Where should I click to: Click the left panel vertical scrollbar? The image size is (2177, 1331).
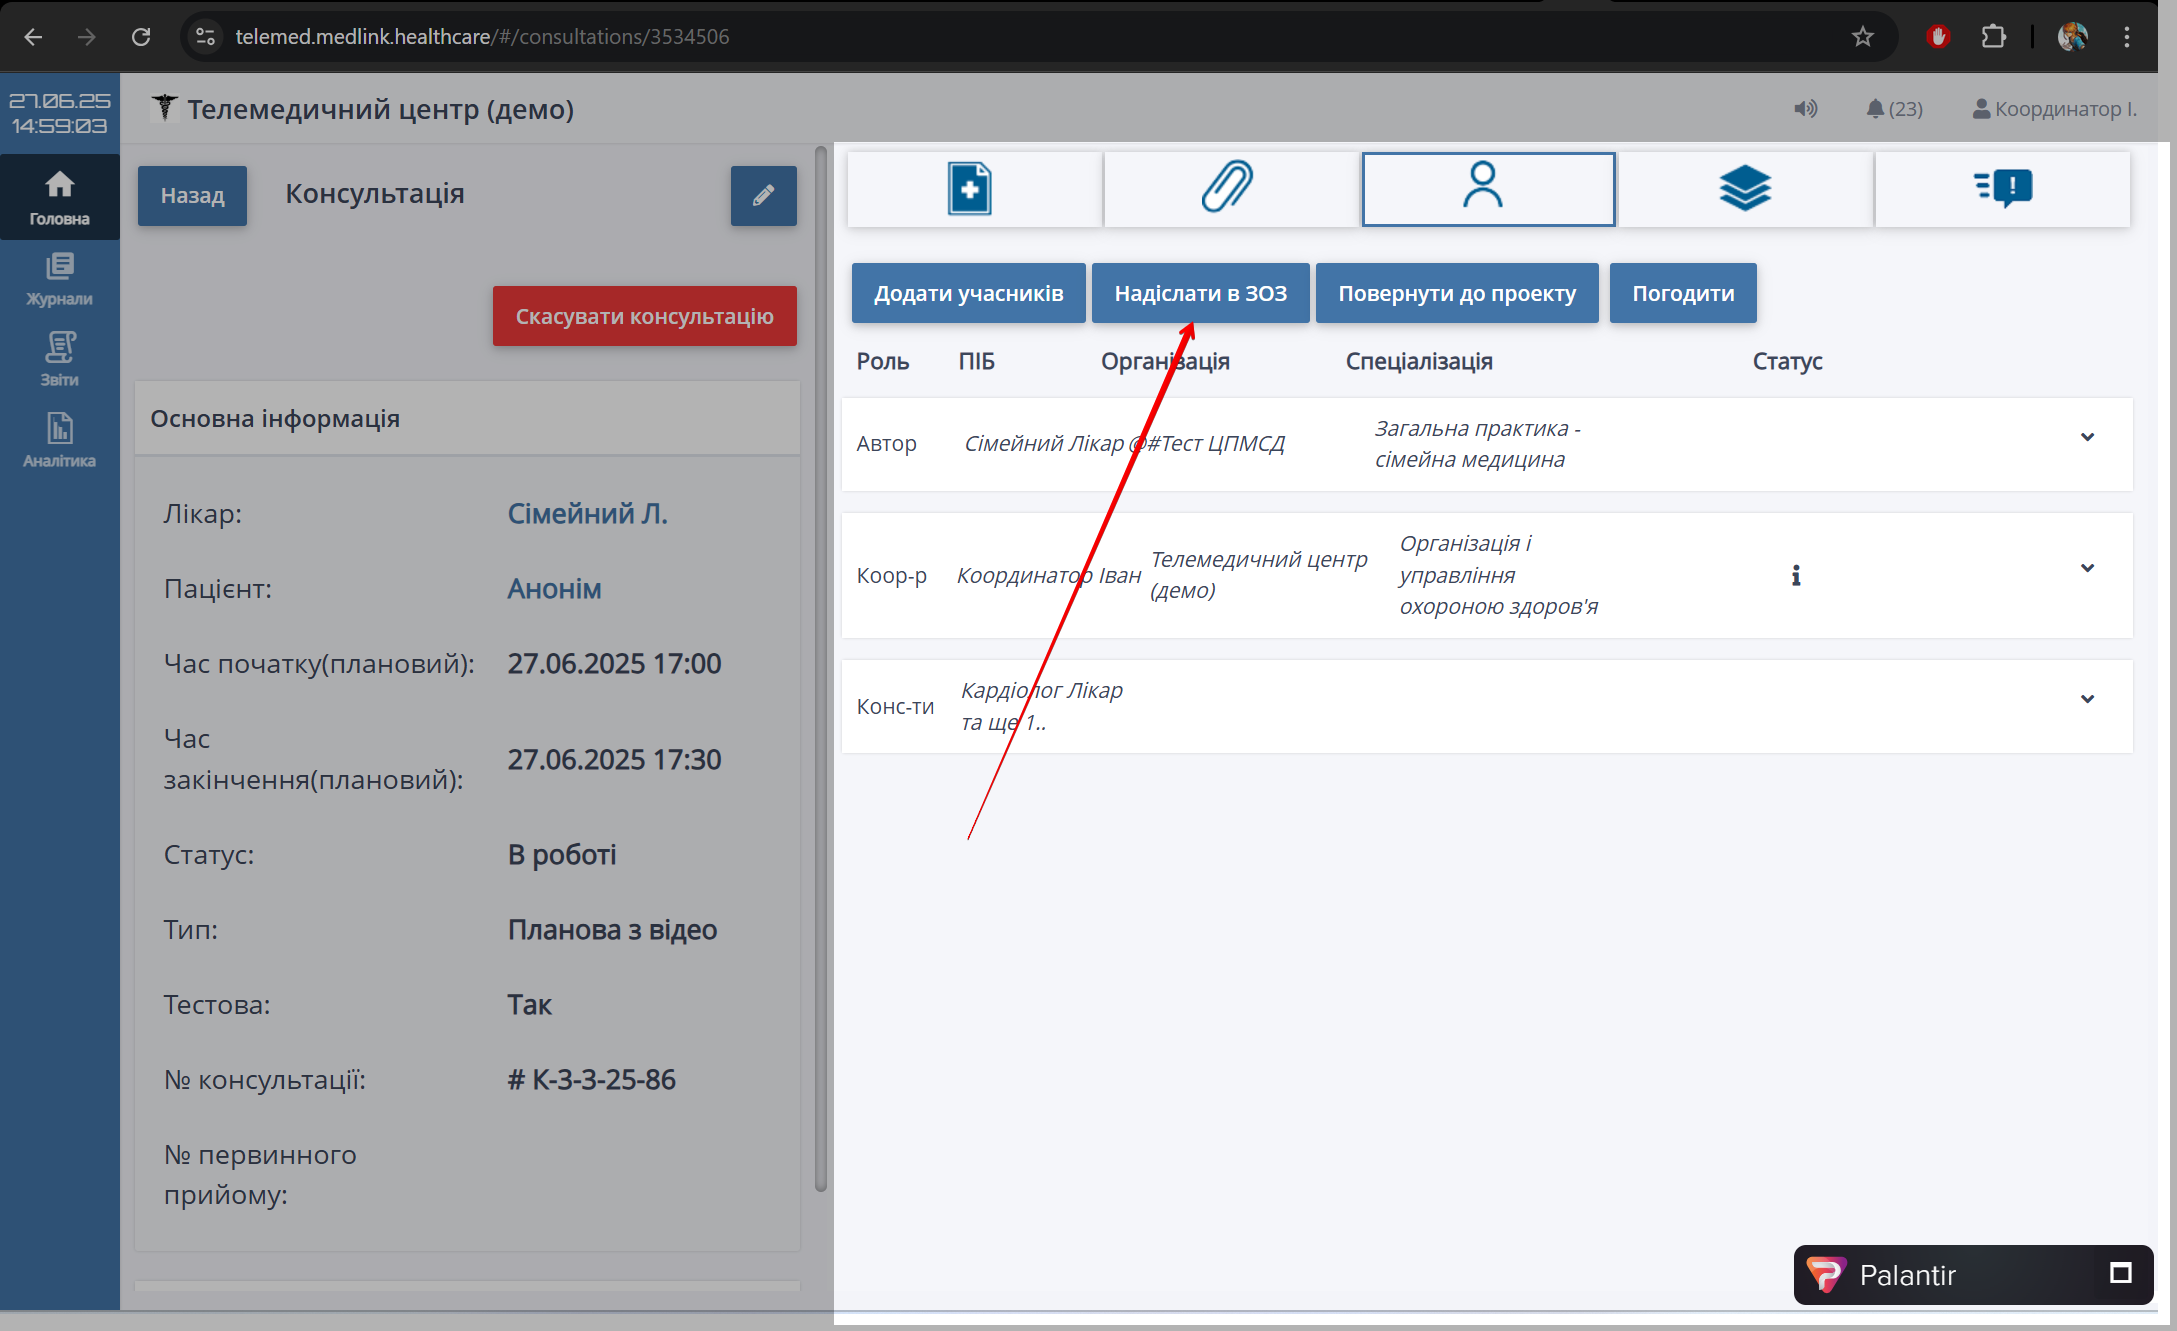coord(821,670)
